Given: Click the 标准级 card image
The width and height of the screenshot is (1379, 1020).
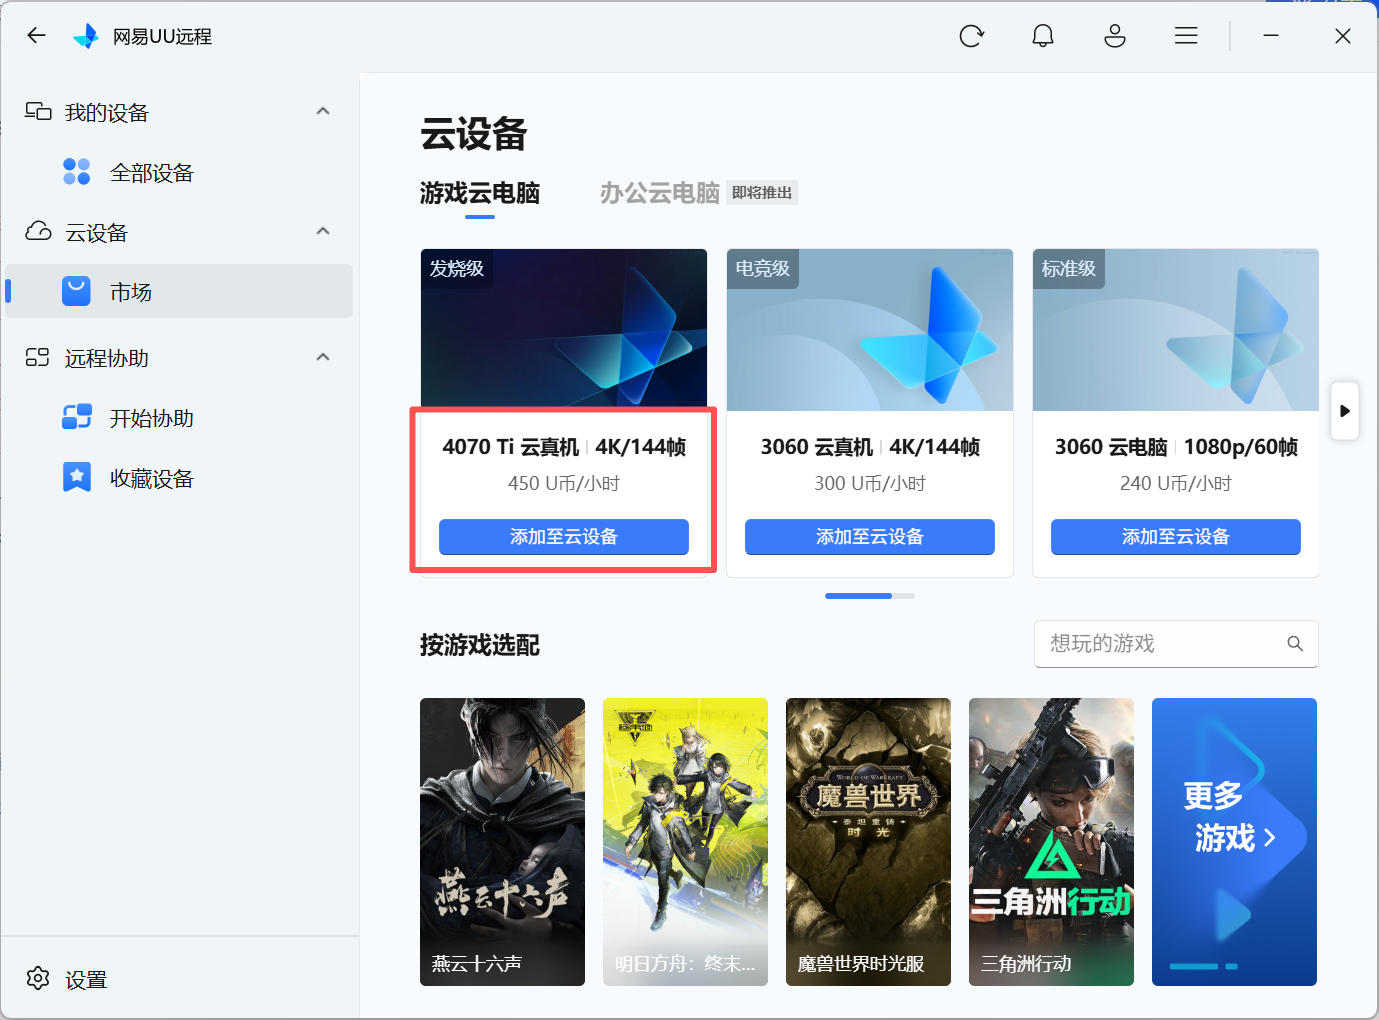Looking at the screenshot, I should tap(1176, 330).
